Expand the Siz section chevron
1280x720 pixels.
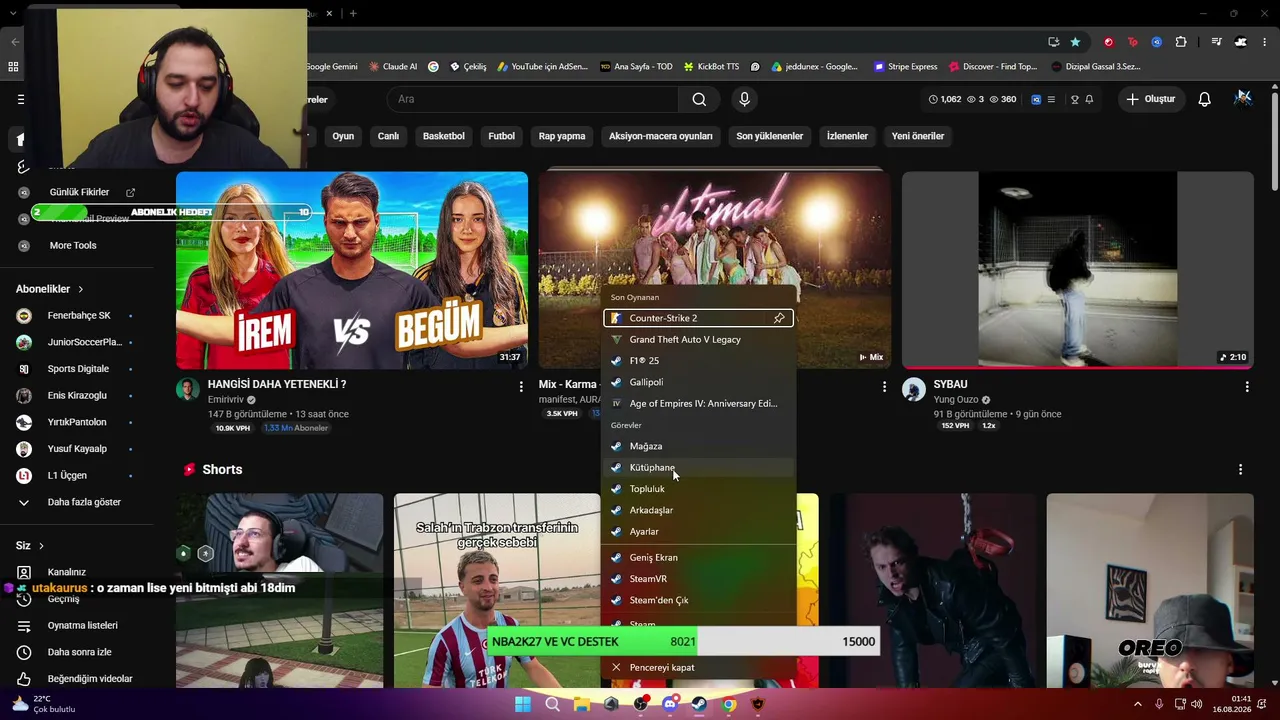[x=41, y=546]
